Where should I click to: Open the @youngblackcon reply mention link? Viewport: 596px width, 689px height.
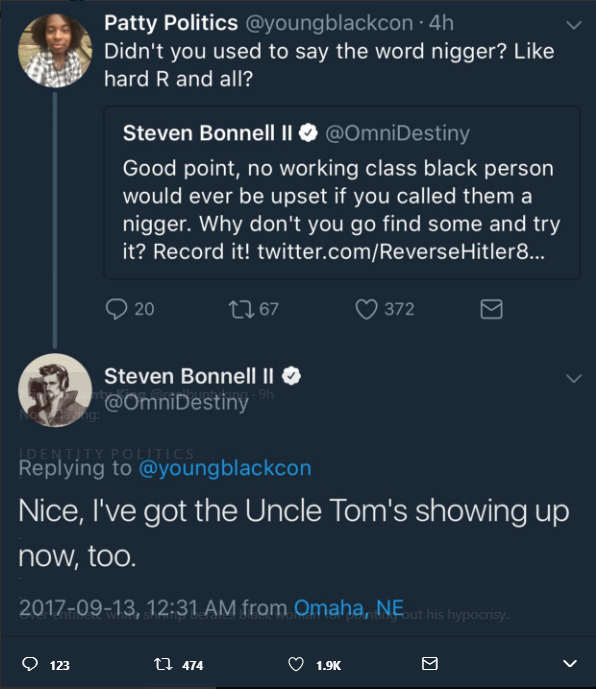225,468
